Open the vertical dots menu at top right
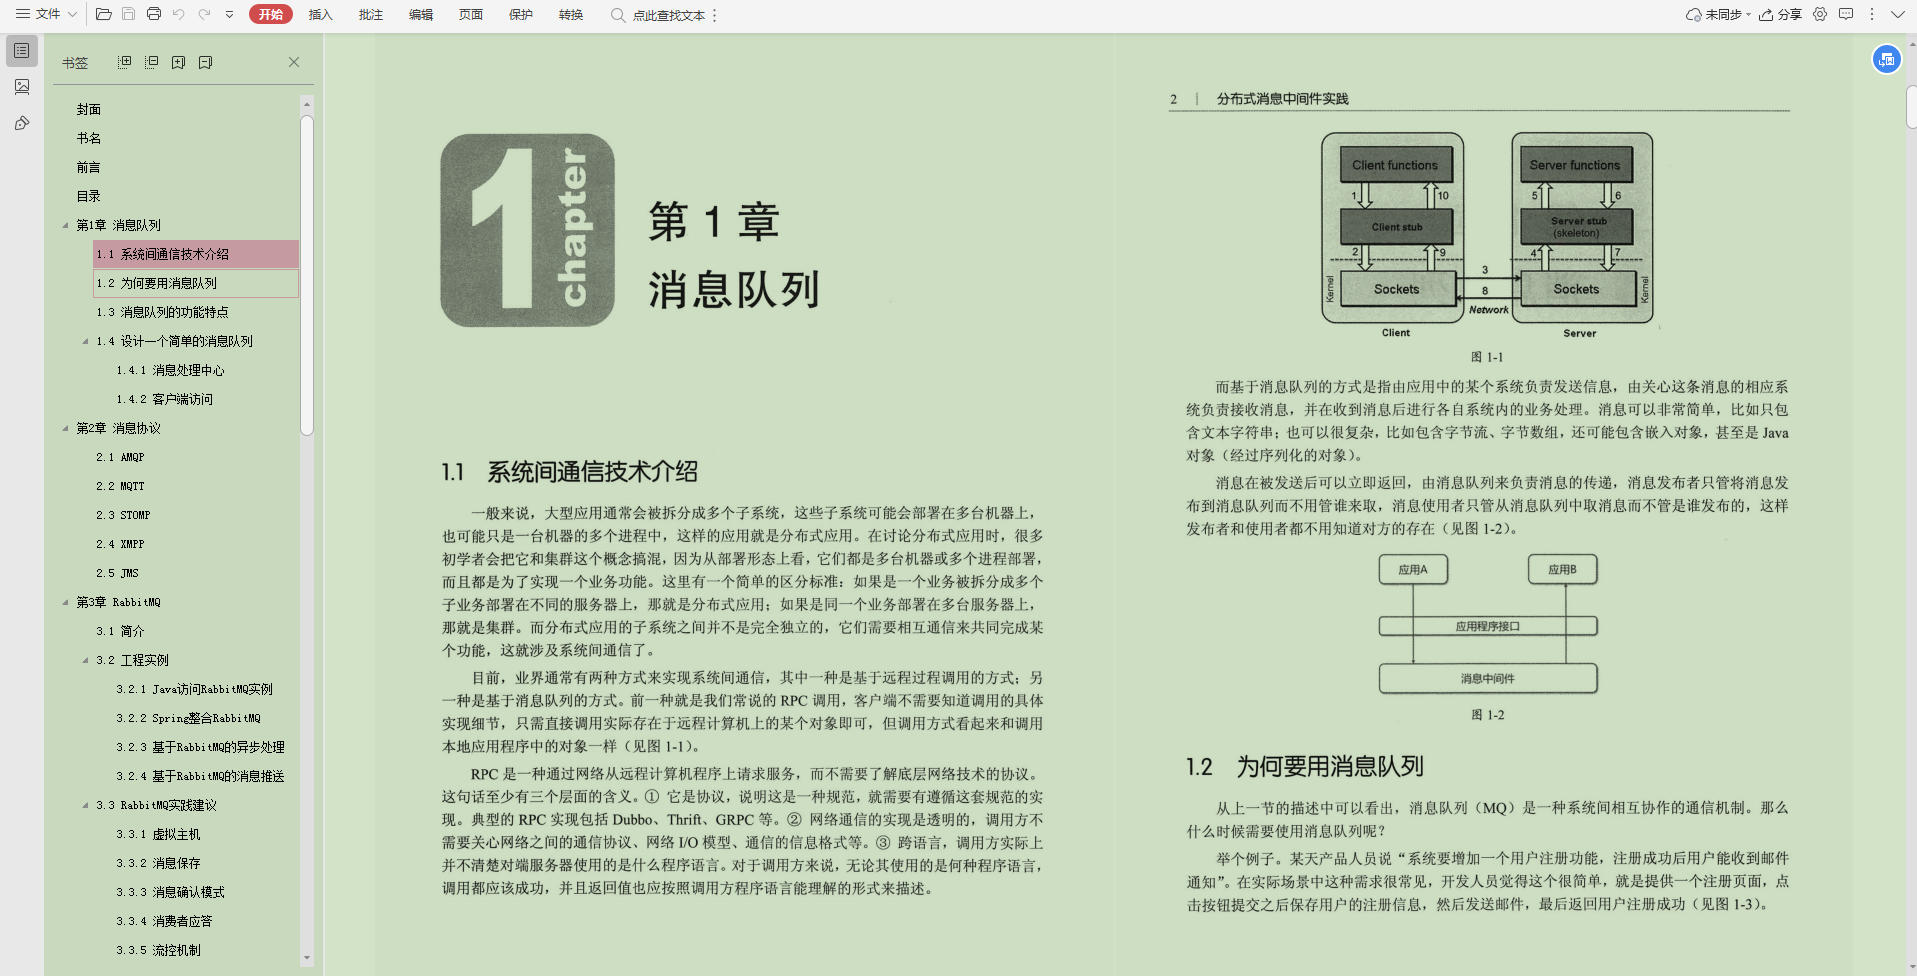1917x976 pixels. 1871,14
